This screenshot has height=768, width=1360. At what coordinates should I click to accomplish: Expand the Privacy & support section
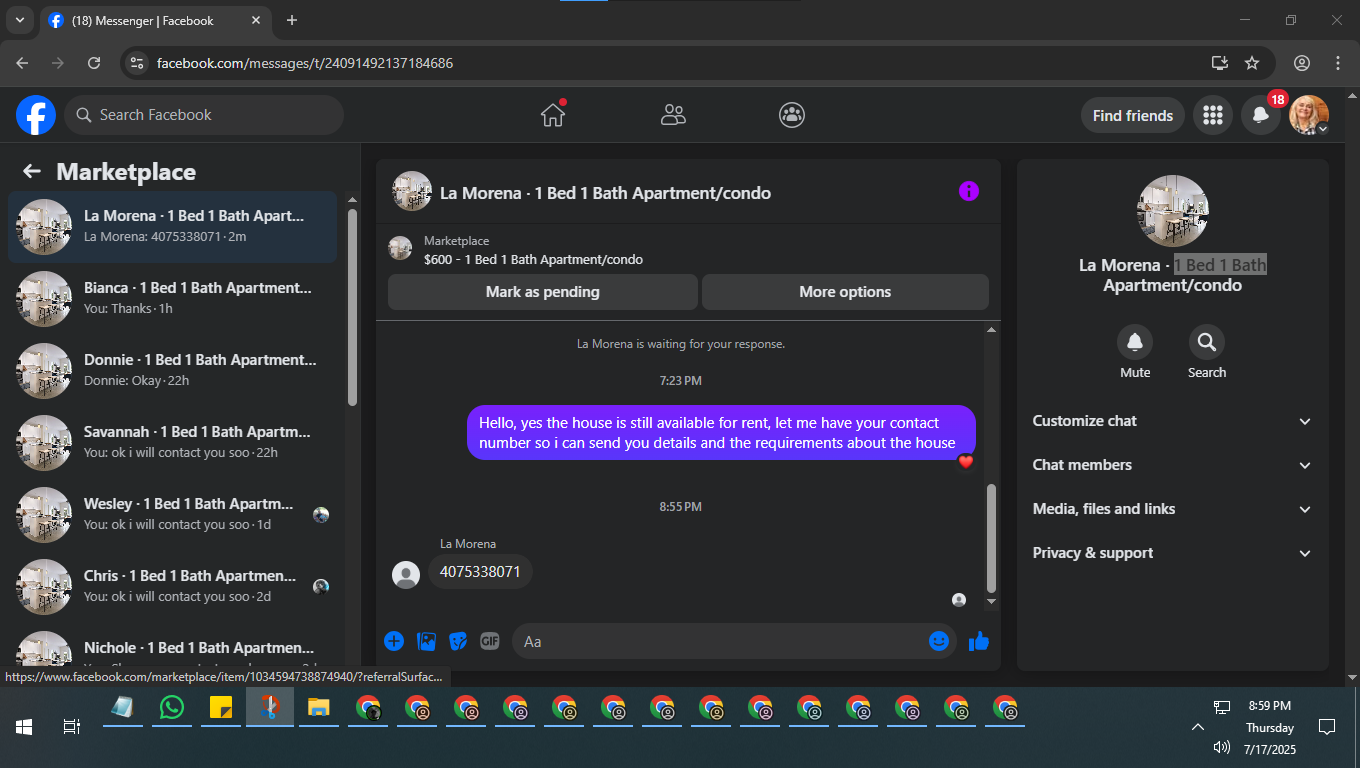(1172, 553)
